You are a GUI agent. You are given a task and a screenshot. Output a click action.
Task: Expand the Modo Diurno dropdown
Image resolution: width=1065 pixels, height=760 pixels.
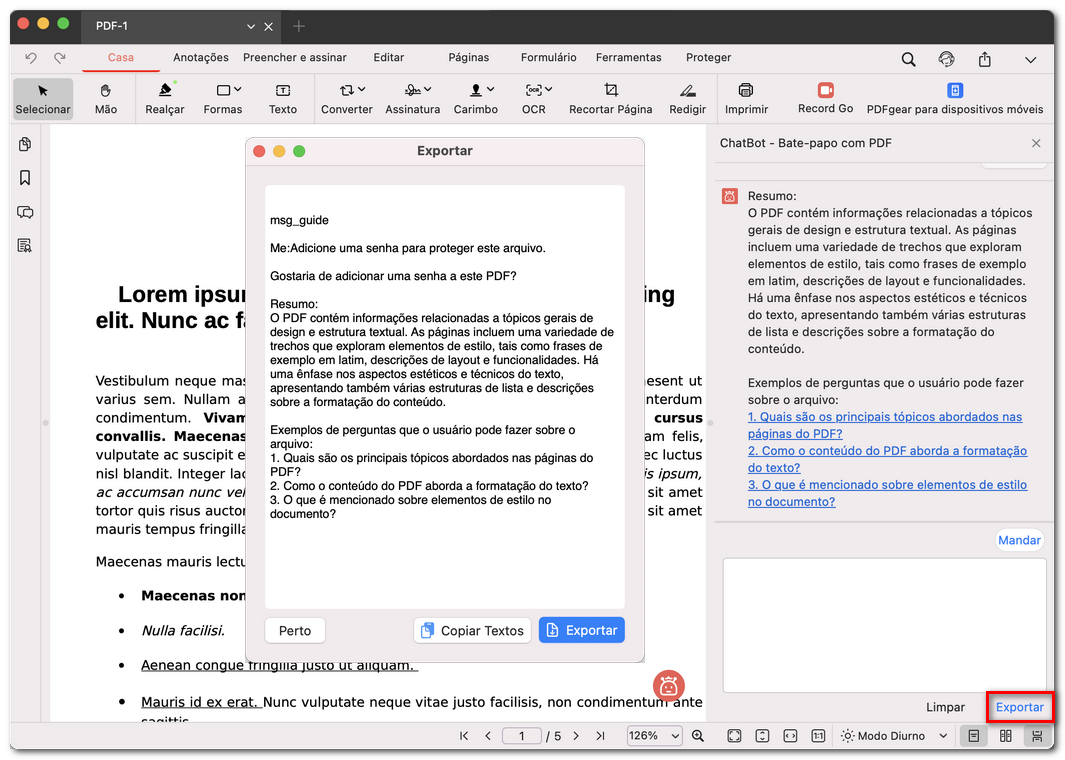(895, 736)
